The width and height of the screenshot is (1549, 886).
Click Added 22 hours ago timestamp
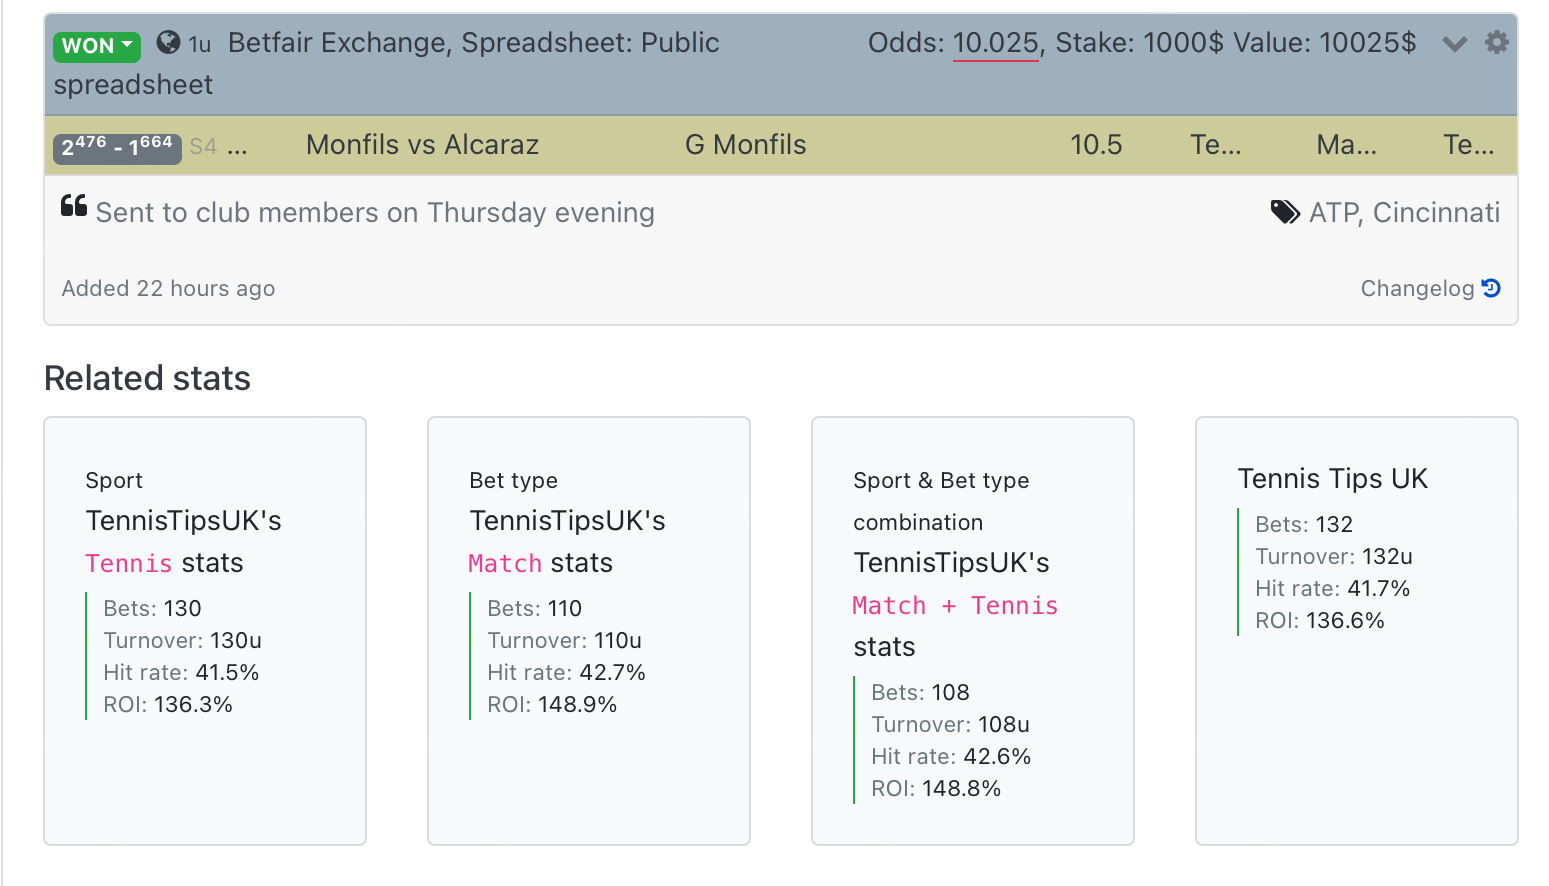pyautogui.click(x=168, y=288)
